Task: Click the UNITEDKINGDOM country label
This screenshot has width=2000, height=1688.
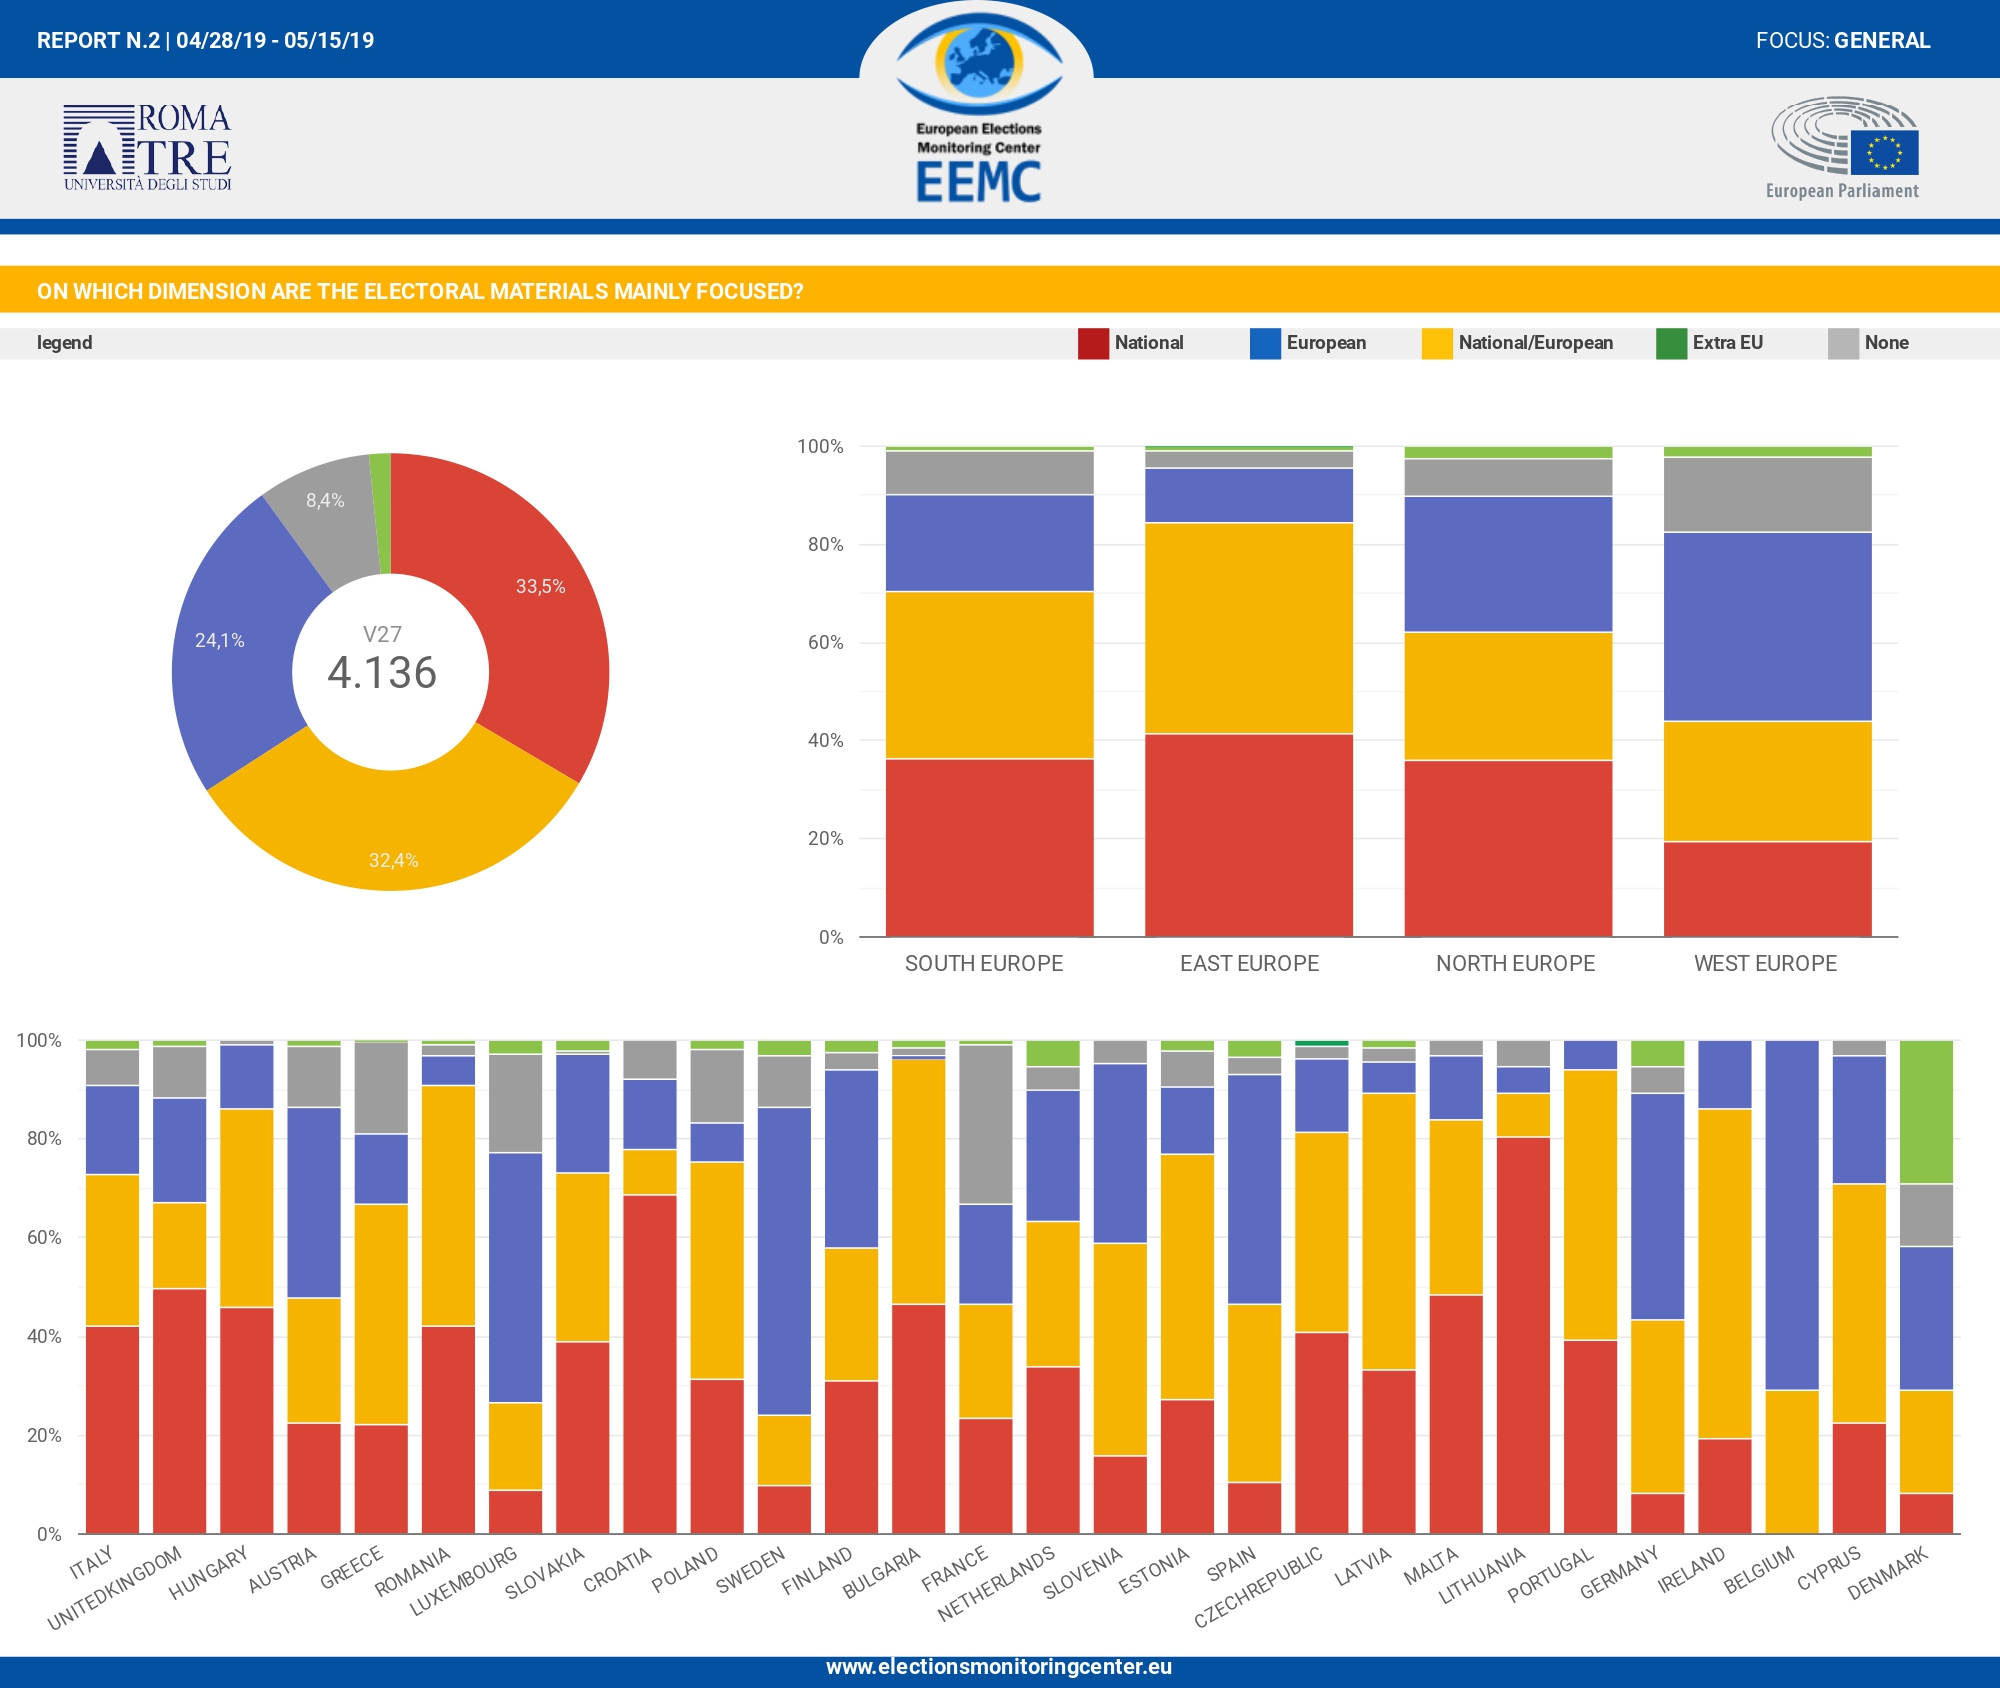Action: (x=115, y=1588)
